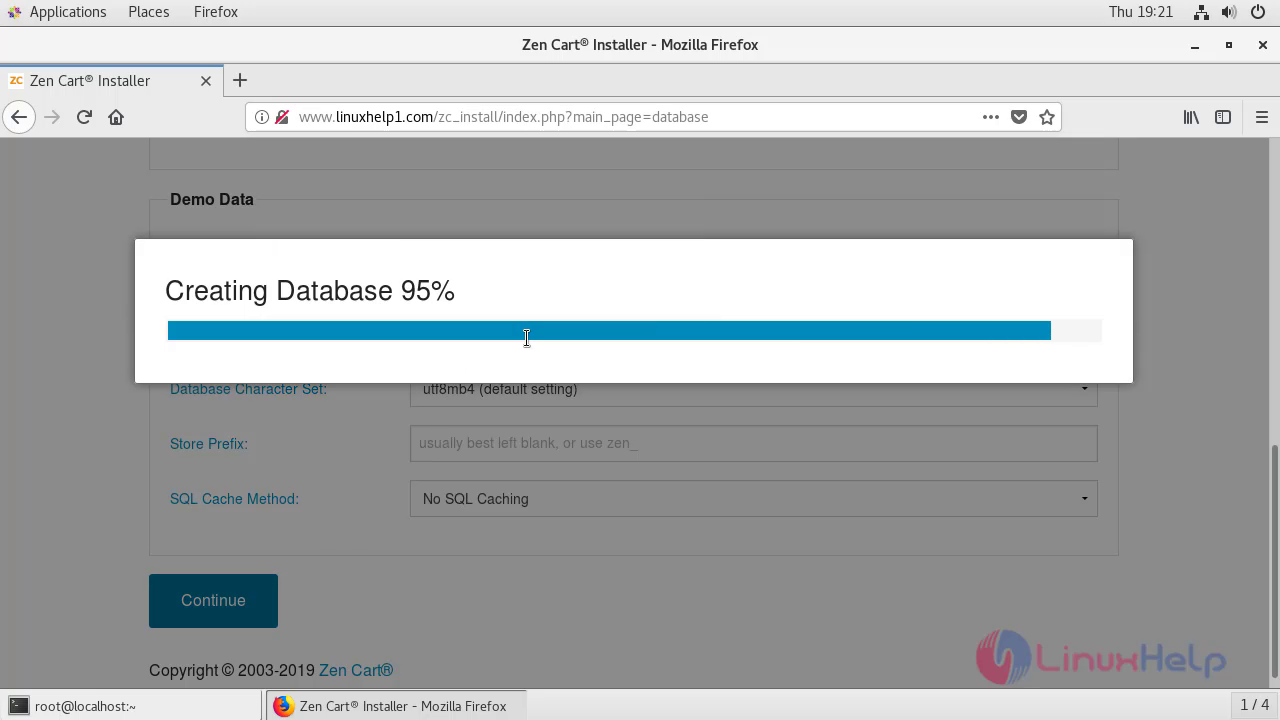Click the Creating Database progress bar

pos(634,331)
